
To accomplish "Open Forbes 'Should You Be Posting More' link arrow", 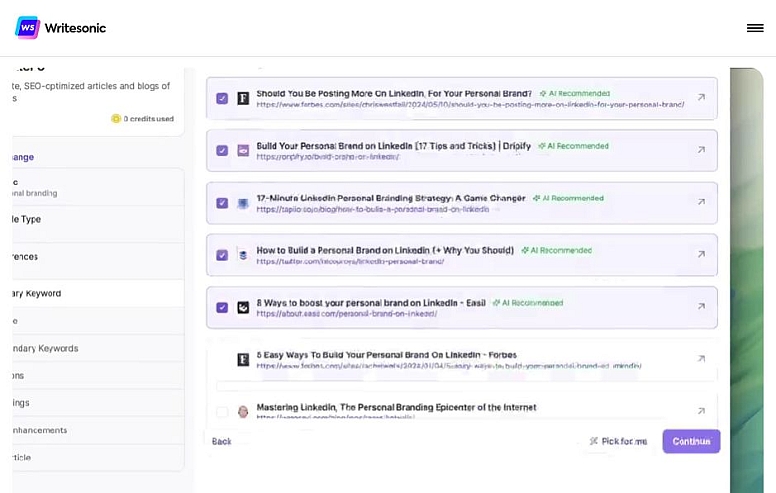I will point(701,97).
